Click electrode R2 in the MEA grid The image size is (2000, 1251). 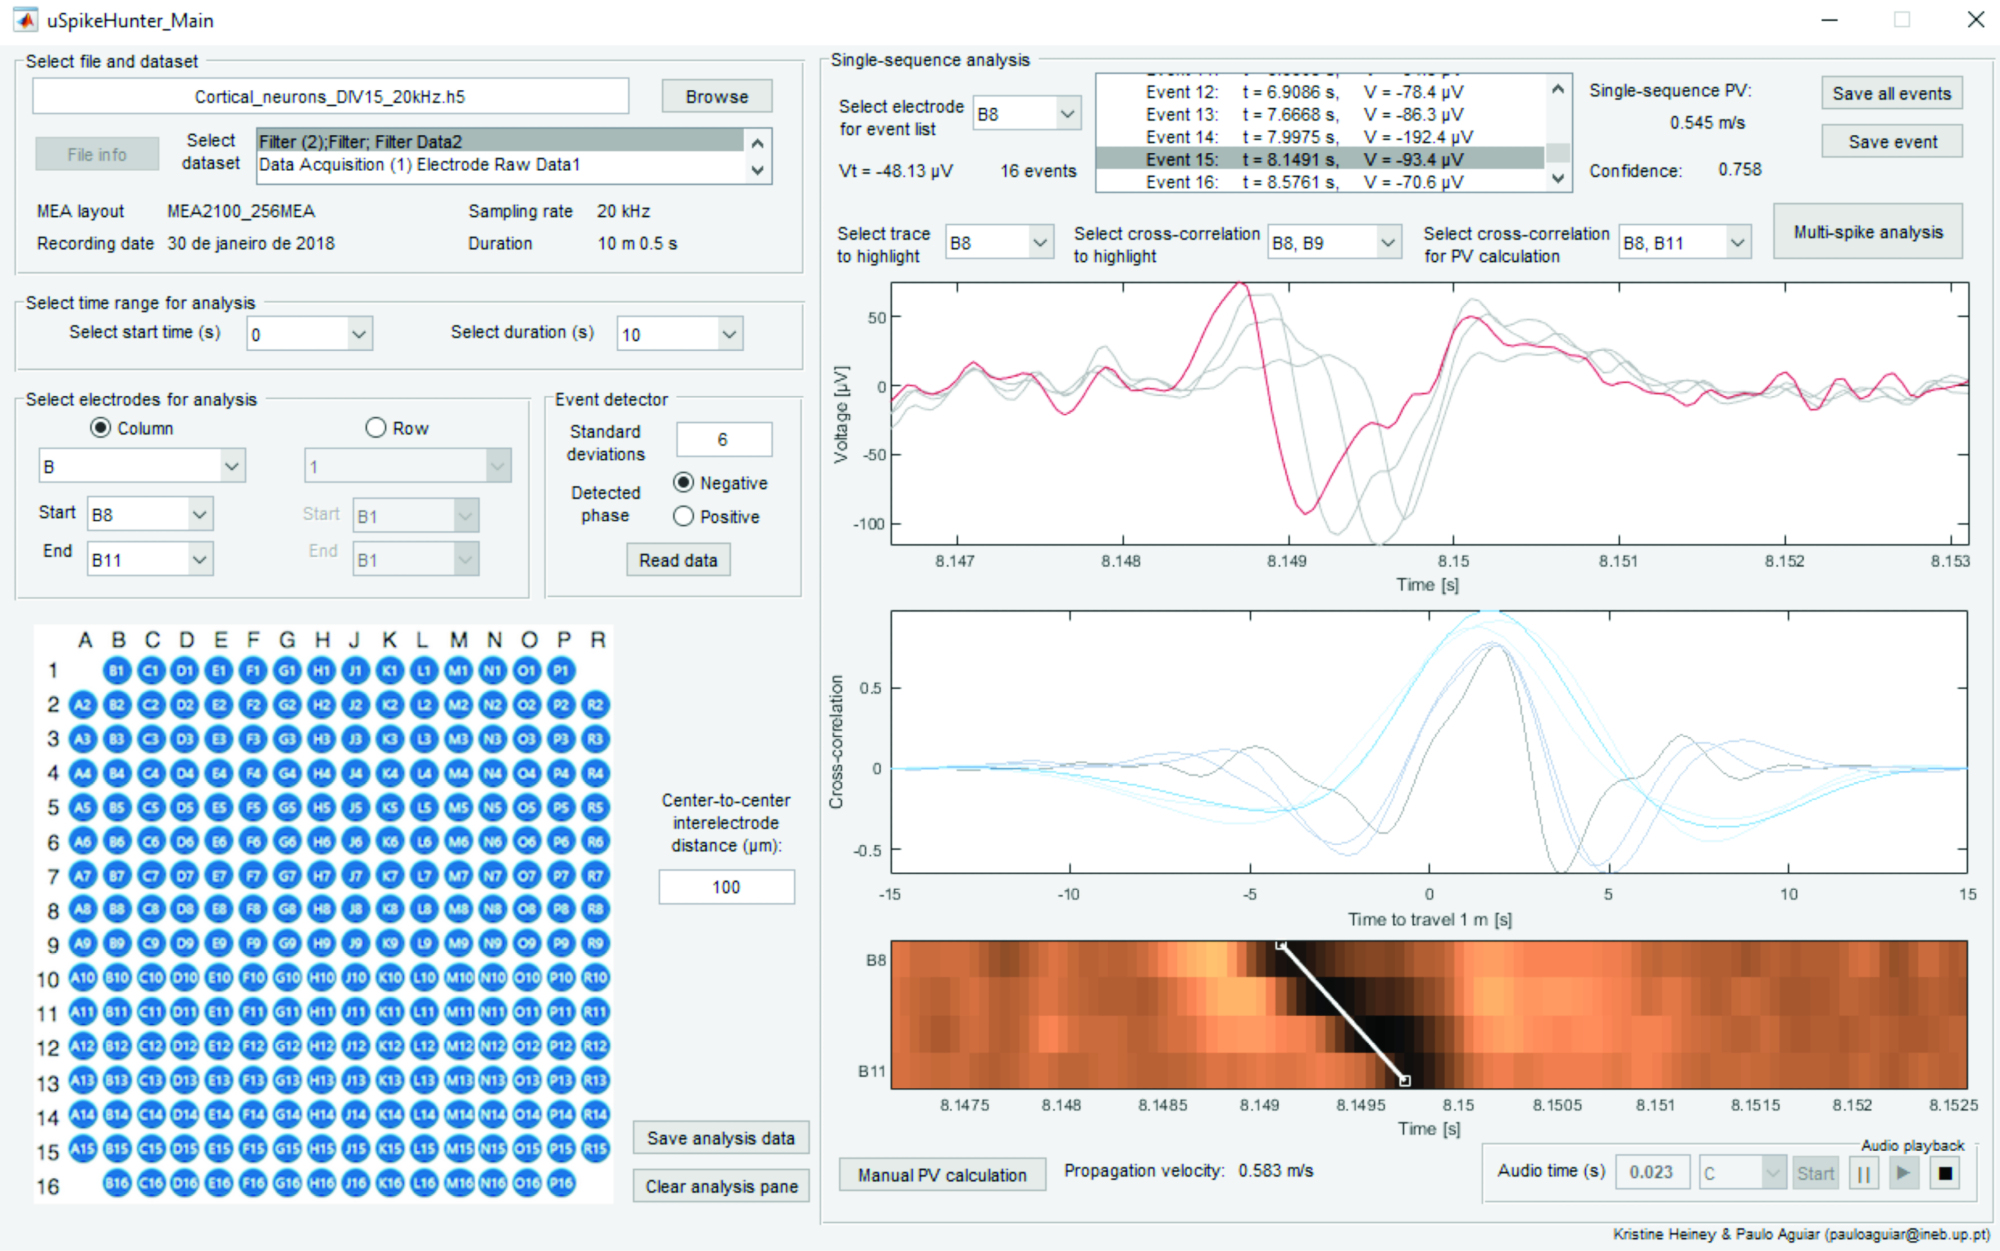[595, 705]
